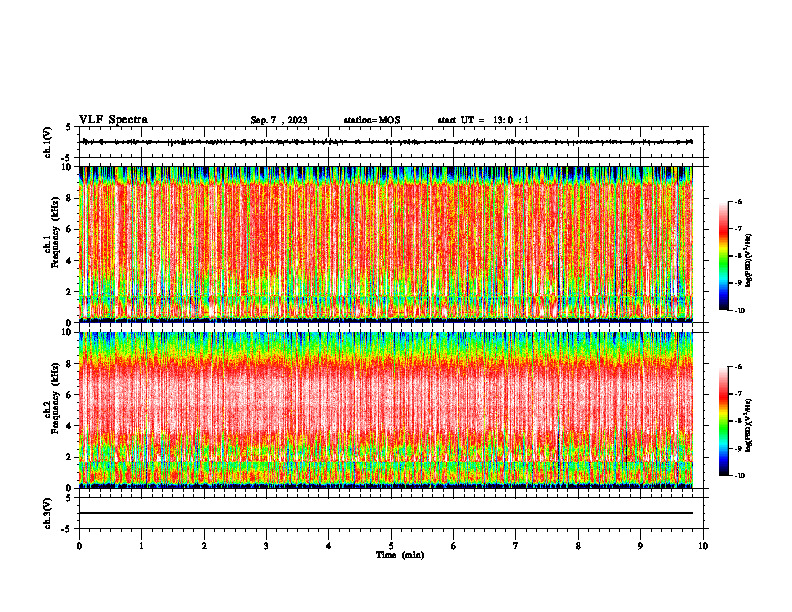
Task: Click time axis tick label "6"
Action: pos(454,546)
